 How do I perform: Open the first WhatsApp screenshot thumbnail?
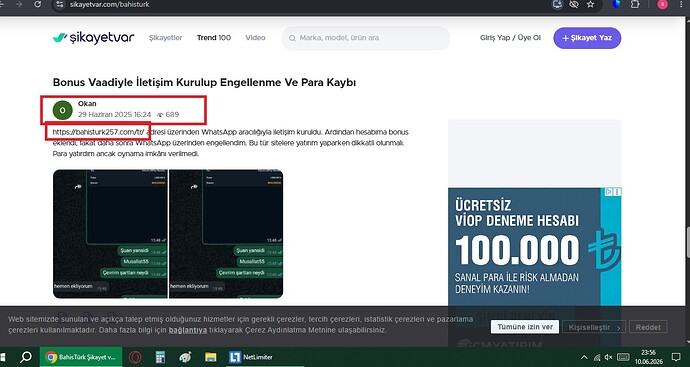point(110,234)
